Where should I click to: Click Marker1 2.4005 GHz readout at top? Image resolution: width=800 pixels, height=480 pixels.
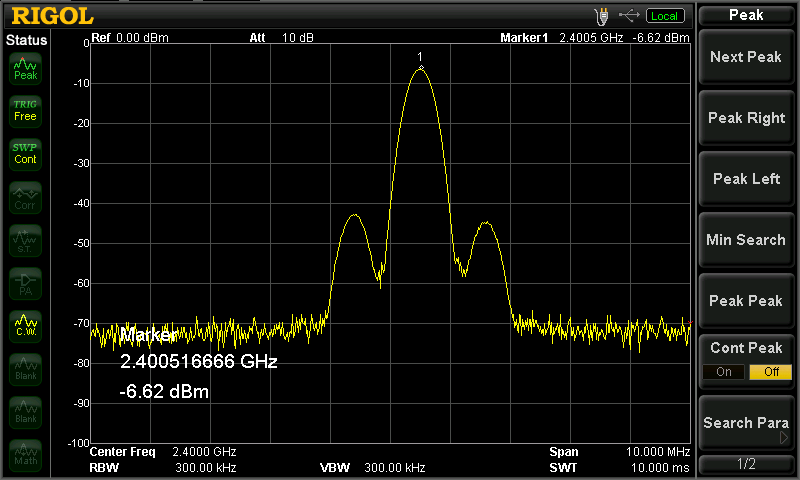[562, 38]
